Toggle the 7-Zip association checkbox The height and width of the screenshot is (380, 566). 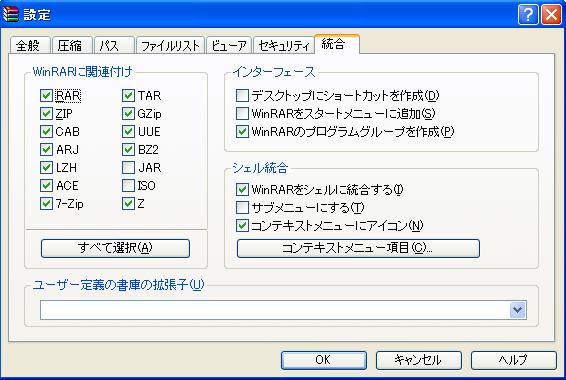46,204
